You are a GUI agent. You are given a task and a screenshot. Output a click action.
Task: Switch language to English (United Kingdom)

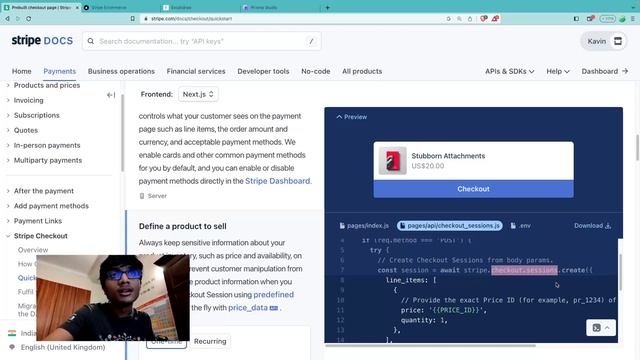point(63,347)
